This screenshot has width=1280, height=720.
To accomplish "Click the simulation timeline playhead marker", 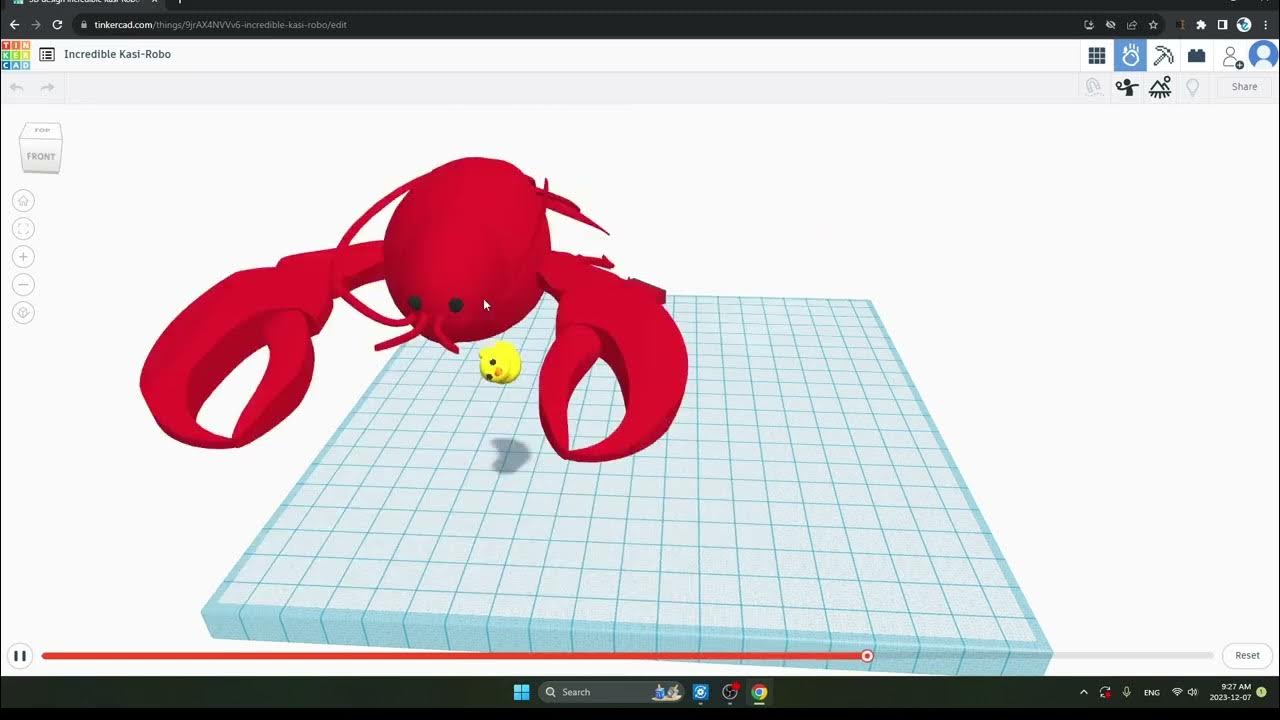I will 867,656.
